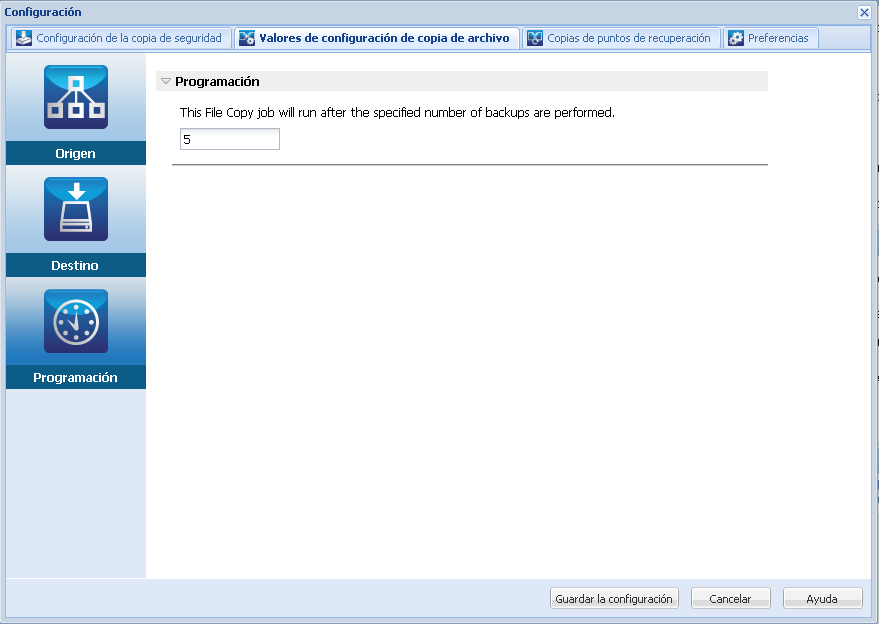The image size is (879, 624).
Task: Open Ayuda for help
Action: 822,597
